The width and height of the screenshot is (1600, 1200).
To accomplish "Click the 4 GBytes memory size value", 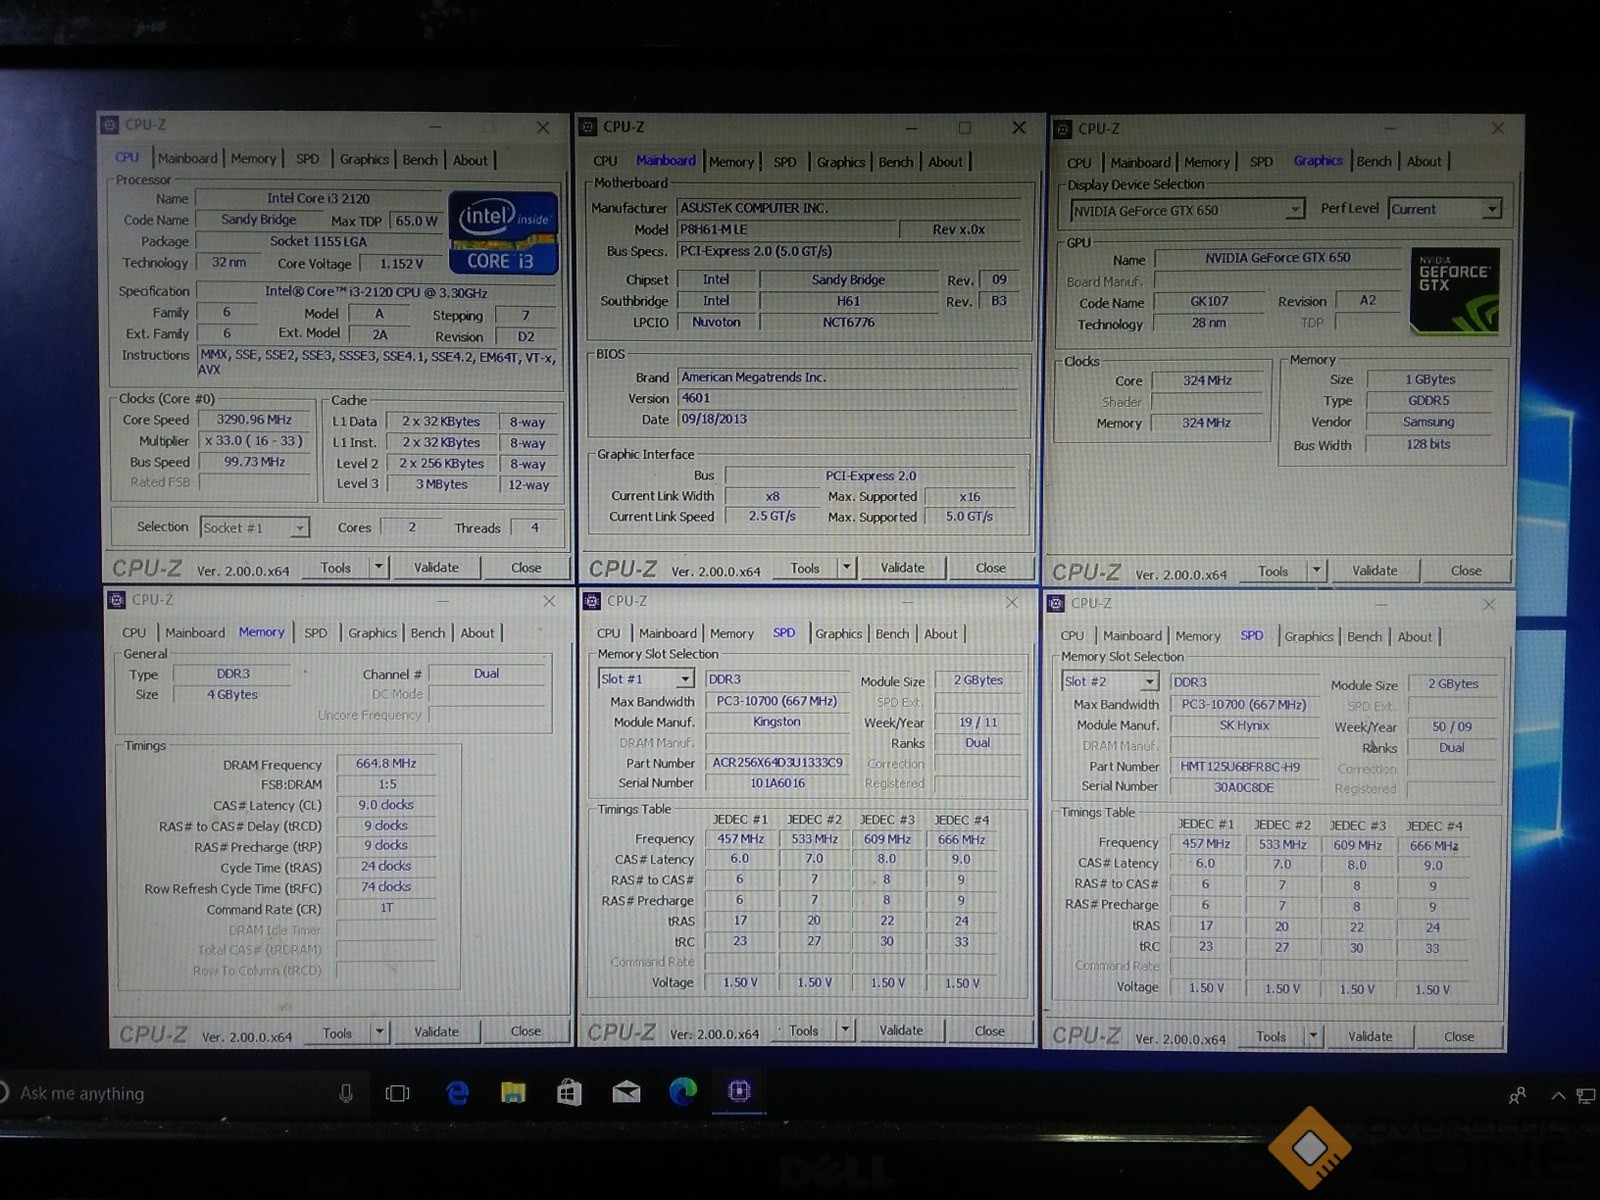I will tap(232, 694).
